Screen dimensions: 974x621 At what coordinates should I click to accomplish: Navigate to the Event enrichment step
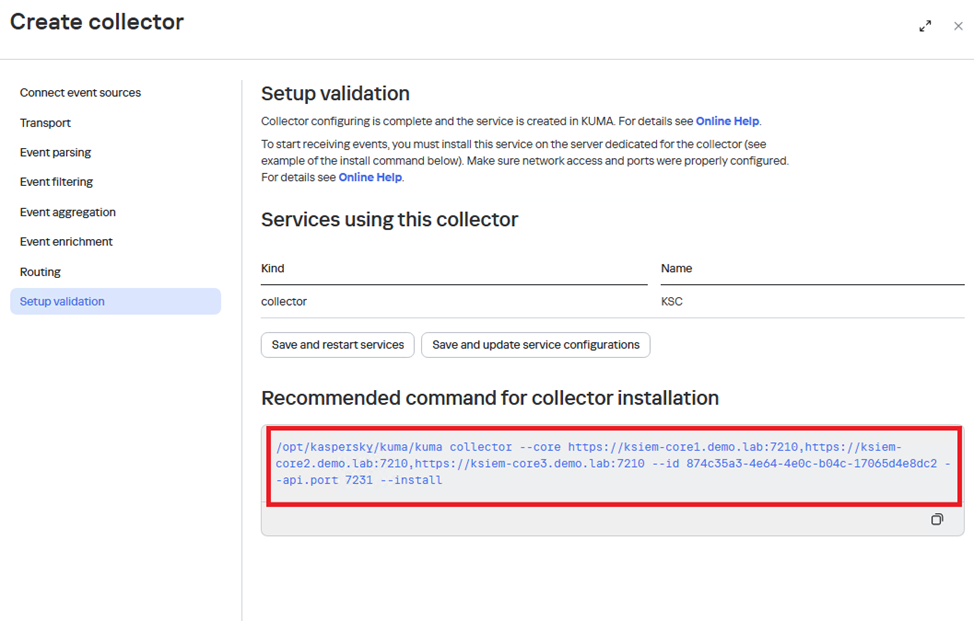pos(66,242)
